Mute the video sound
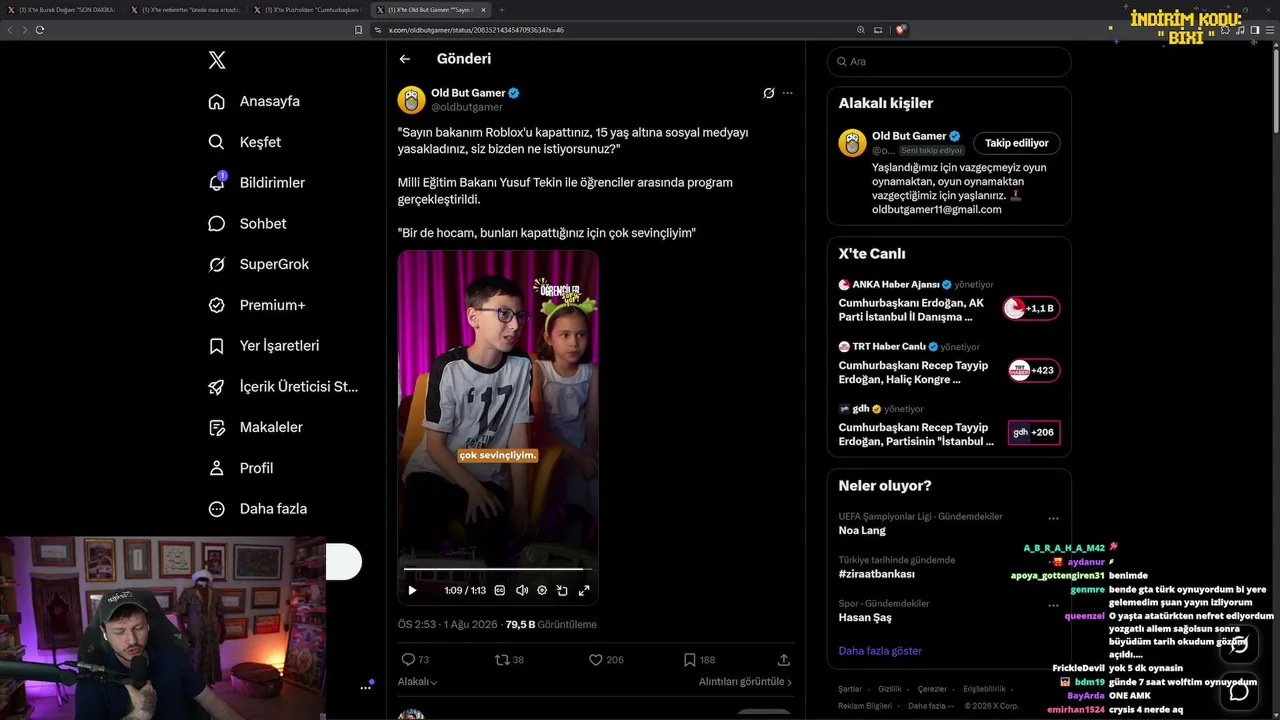This screenshot has height=720, width=1280. pyautogui.click(x=521, y=590)
